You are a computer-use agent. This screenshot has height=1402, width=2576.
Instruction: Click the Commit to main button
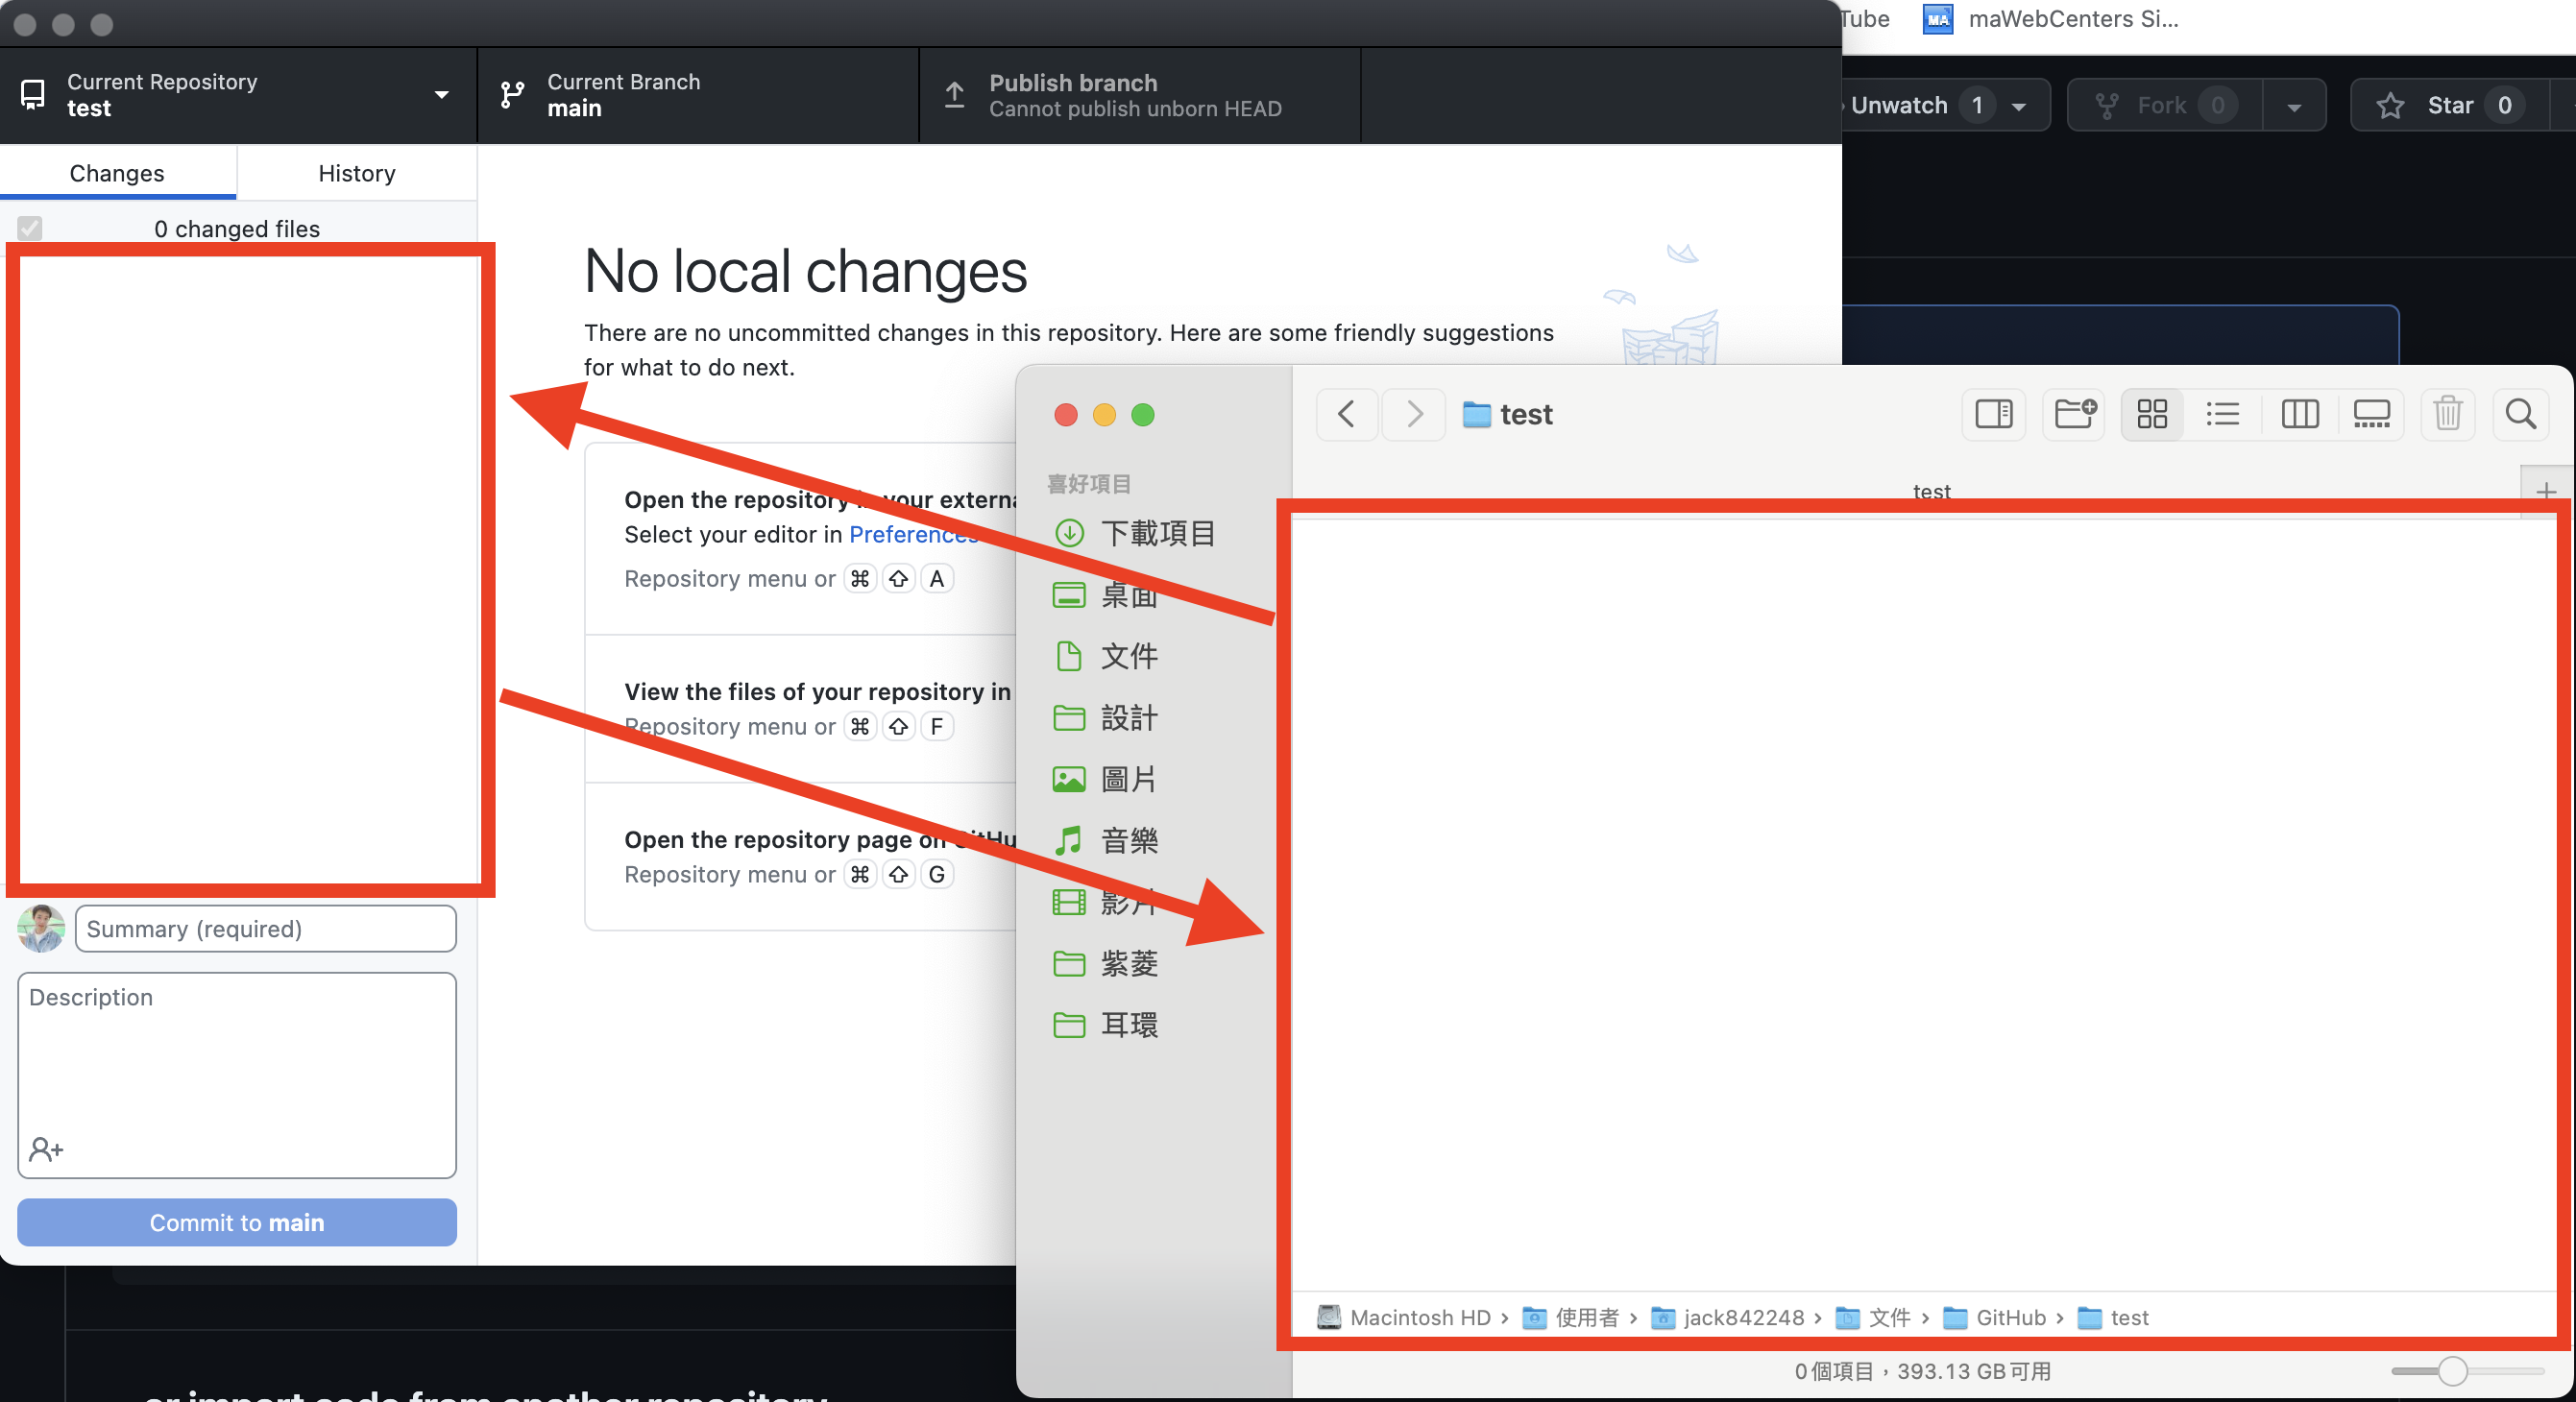click(236, 1221)
